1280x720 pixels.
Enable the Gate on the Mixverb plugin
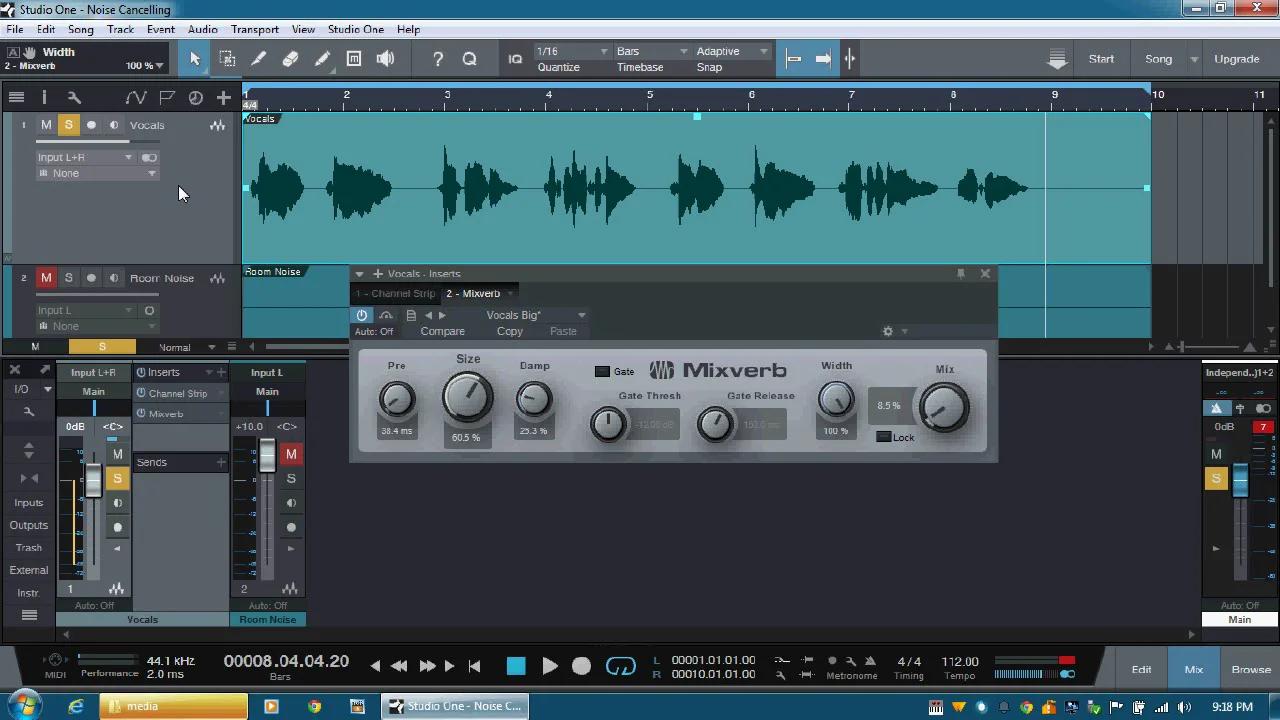[602, 371]
